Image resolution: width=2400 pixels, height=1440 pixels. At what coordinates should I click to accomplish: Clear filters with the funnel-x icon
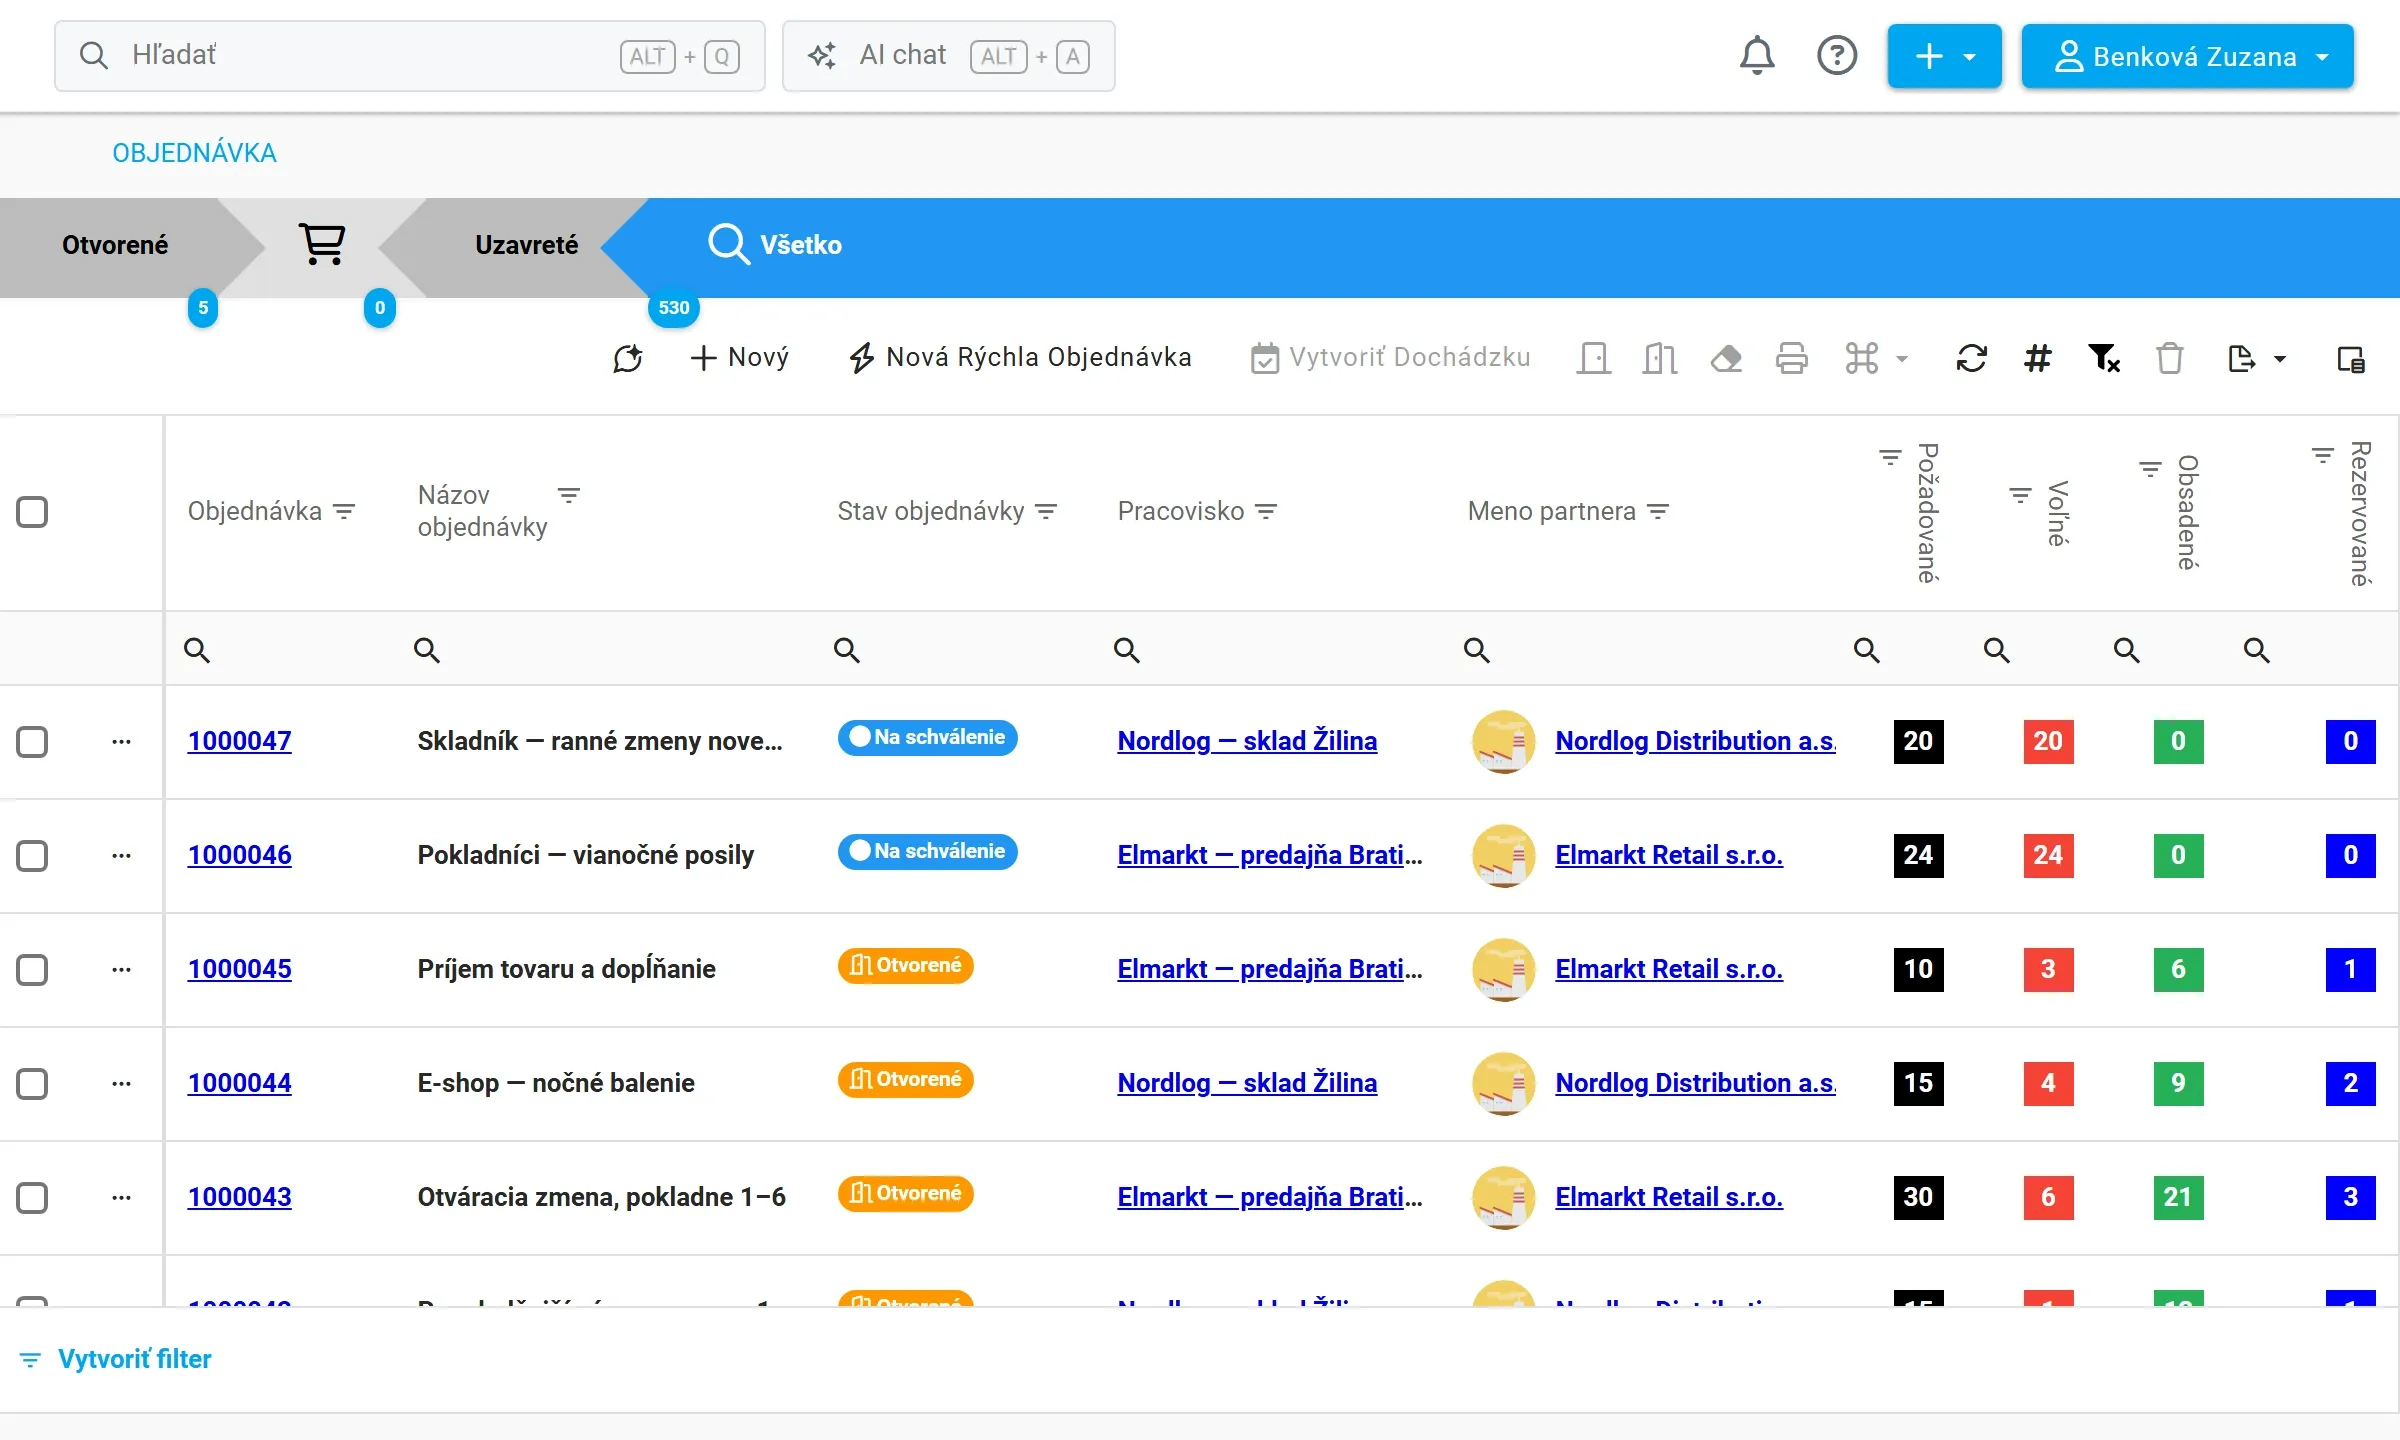(x=2104, y=358)
